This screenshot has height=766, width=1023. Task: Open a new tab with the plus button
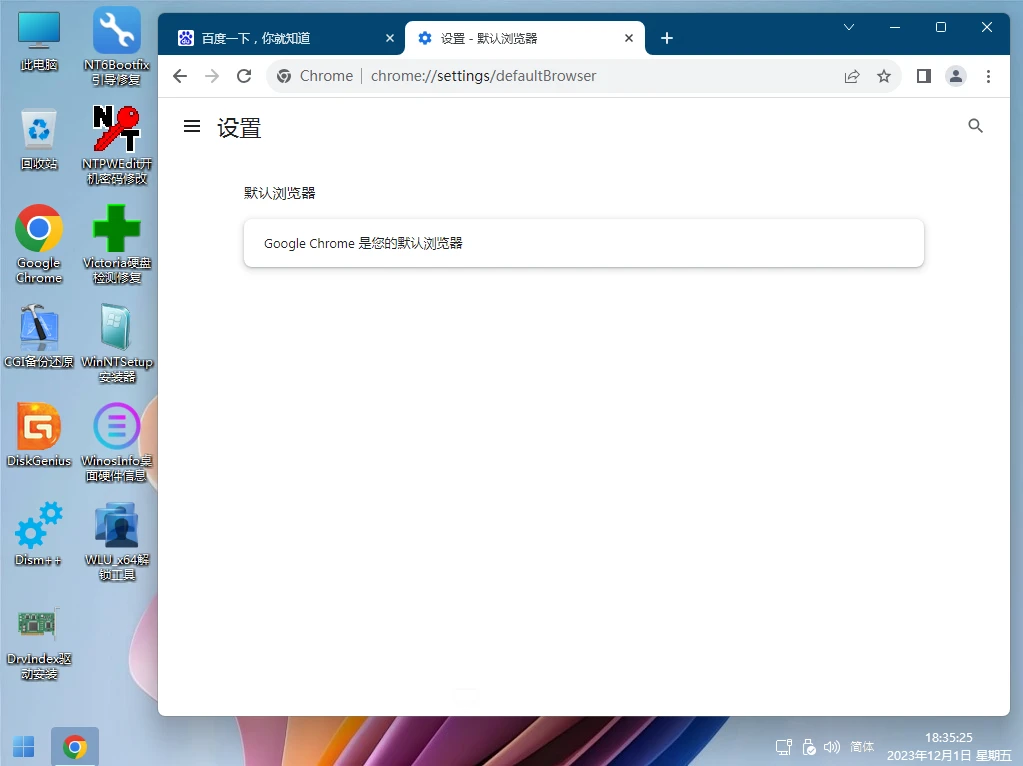pyautogui.click(x=667, y=38)
